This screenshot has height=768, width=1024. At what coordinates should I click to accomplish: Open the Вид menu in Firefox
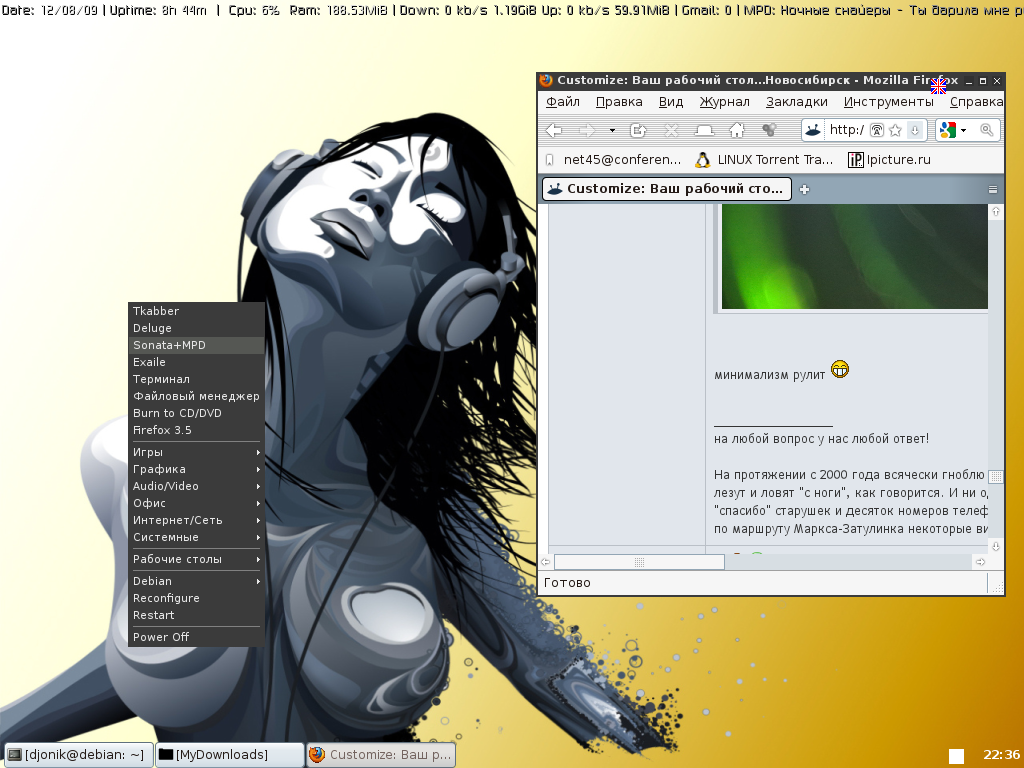click(x=671, y=102)
